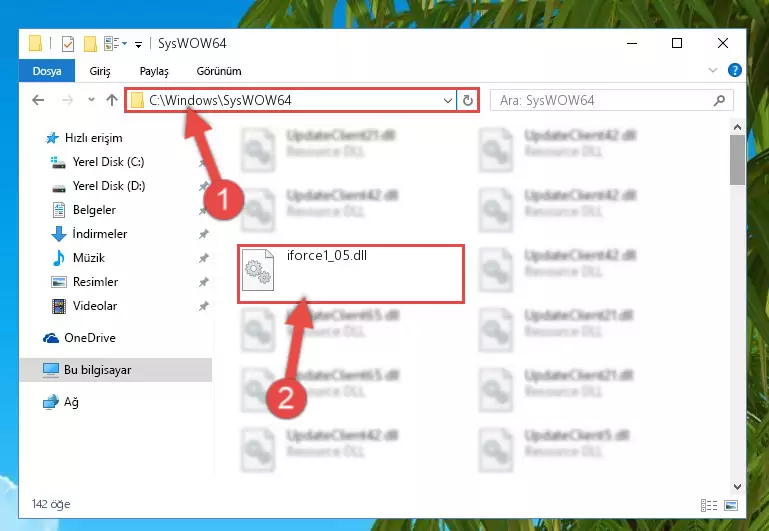Open Customize Quick Access Toolbar dropdown

click(139, 45)
